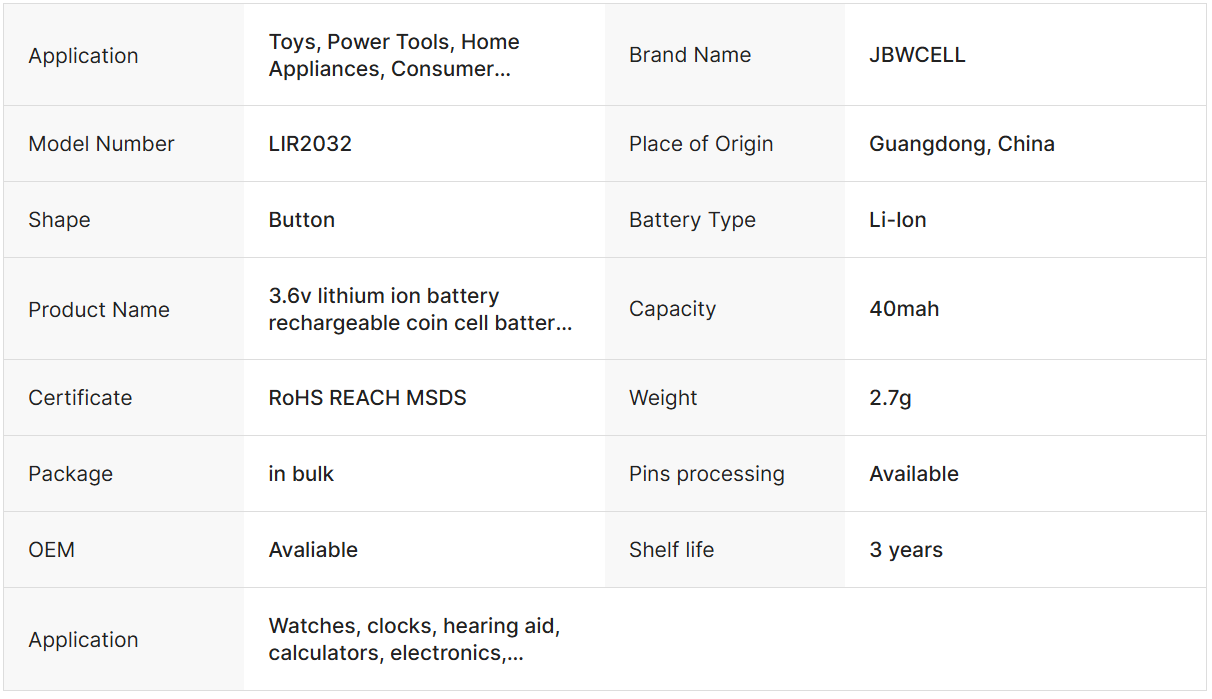Click the "Available" pins processing value
Screen dimensions: 1212x699
pos(913,474)
